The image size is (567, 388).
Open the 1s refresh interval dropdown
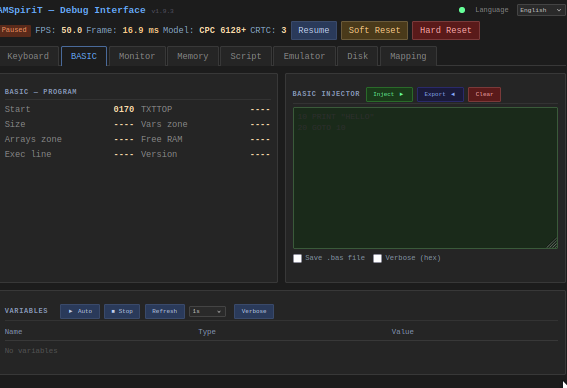[x=207, y=311]
